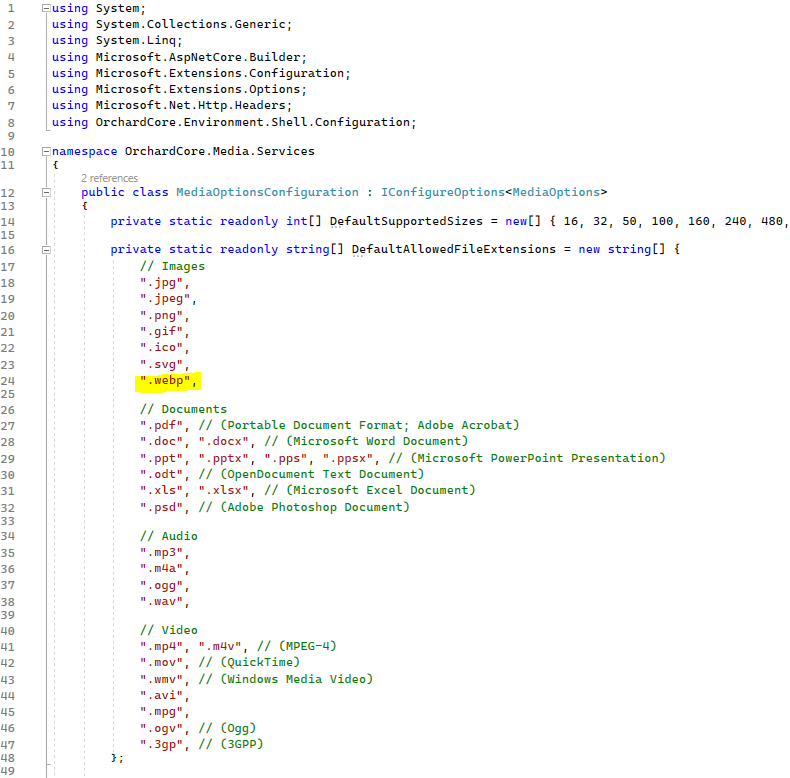This screenshot has height=778, width=790.
Task: Click the '(Microsoft PowerPoint Presentation)' comment
Action: click(x=538, y=458)
